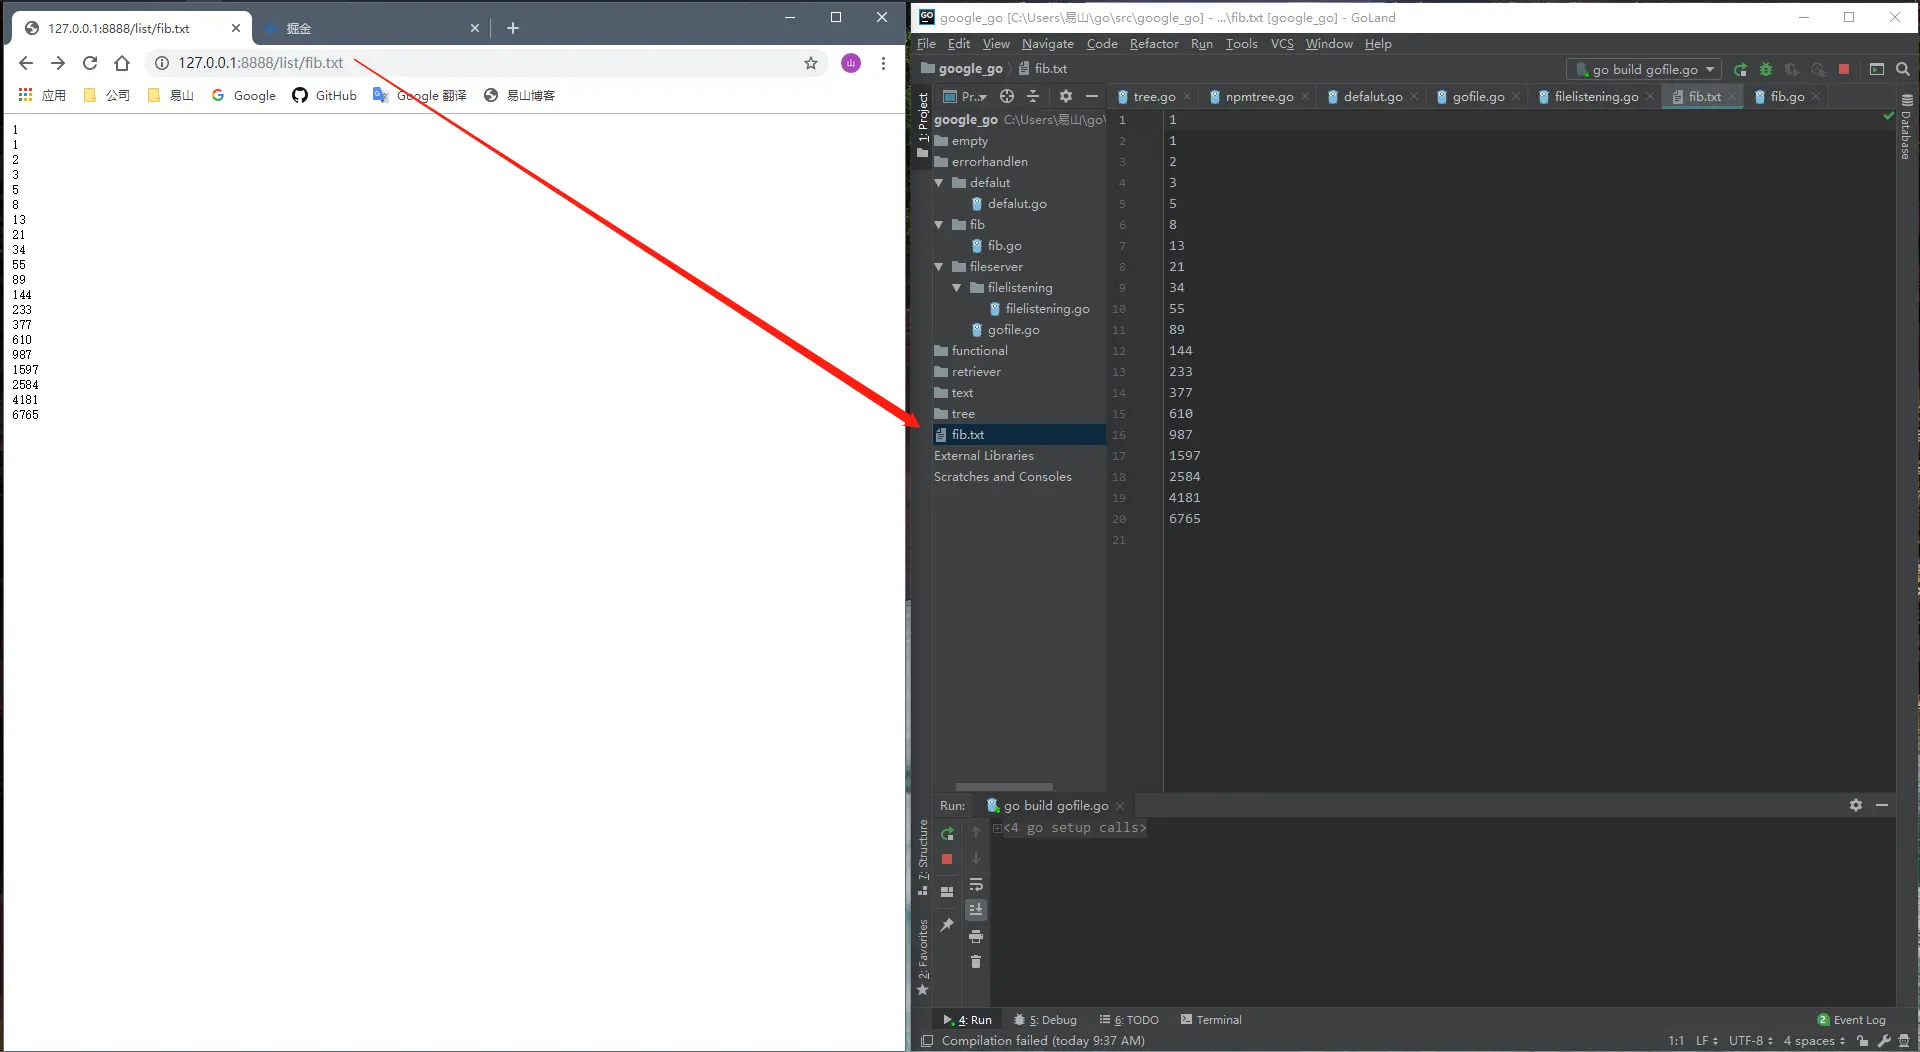Open Search Everywhere magnifier in GoLand
Screen dimensions: 1920x1052
[1903, 69]
